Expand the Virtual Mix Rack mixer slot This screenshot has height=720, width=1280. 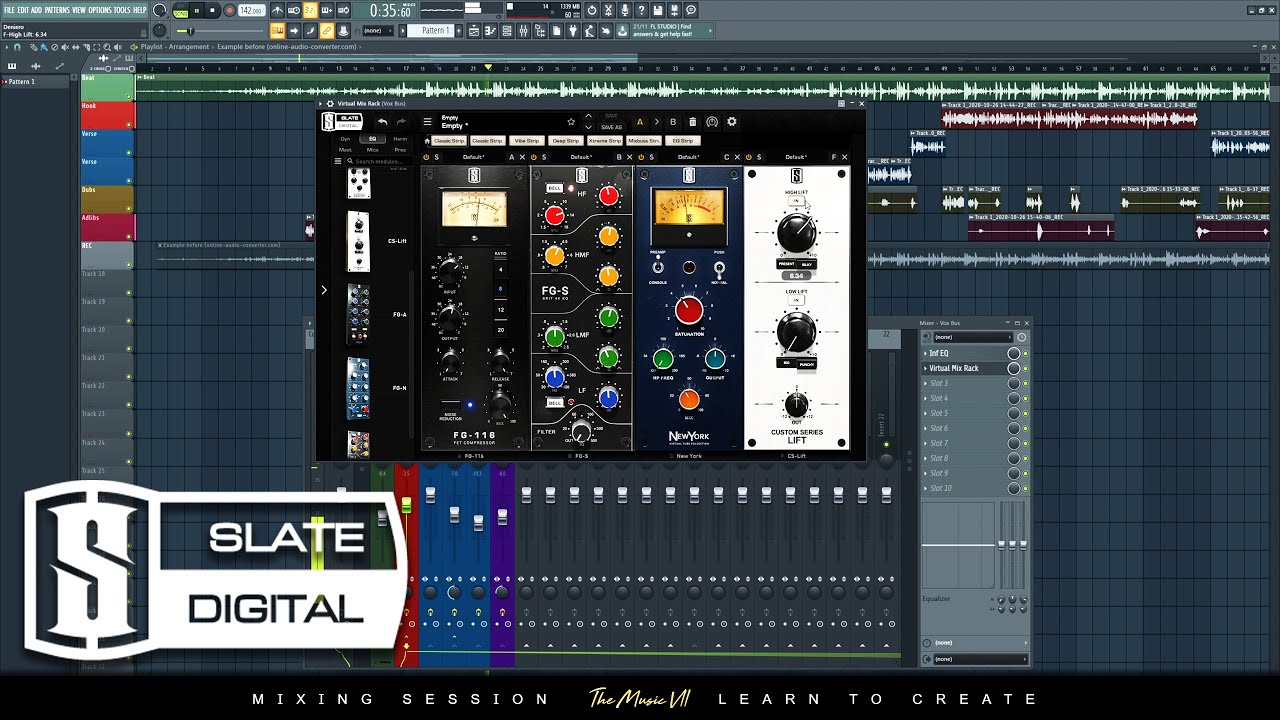coord(925,368)
